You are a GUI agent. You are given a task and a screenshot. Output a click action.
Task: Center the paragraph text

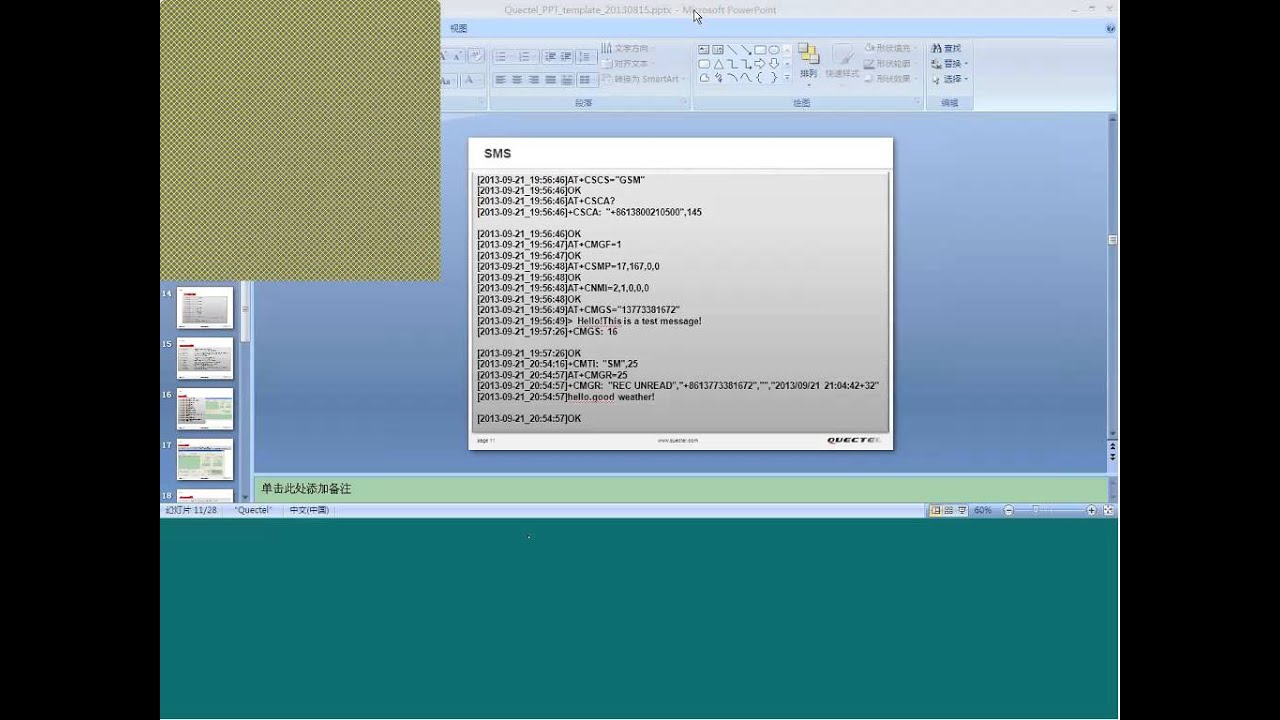coord(517,80)
